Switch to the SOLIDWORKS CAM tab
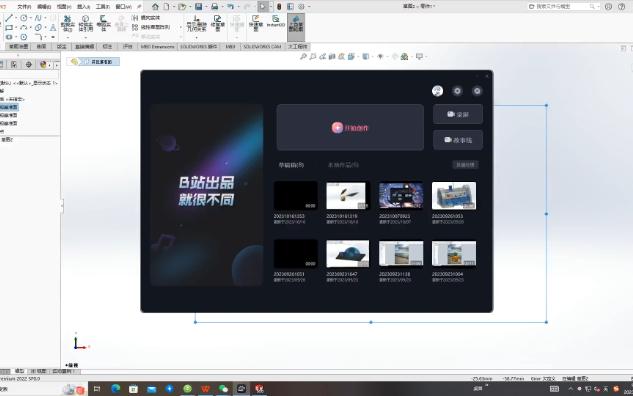 (x=262, y=47)
